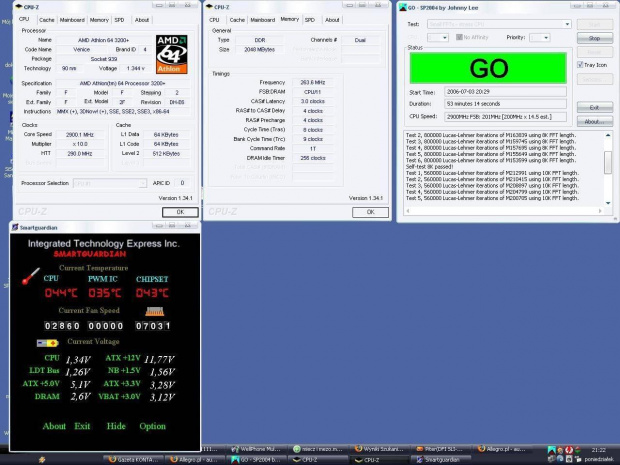The width and height of the screenshot is (620, 465).
Task: Click the SP2004 log vertical scrollbar thumb
Action: click(608, 162)
